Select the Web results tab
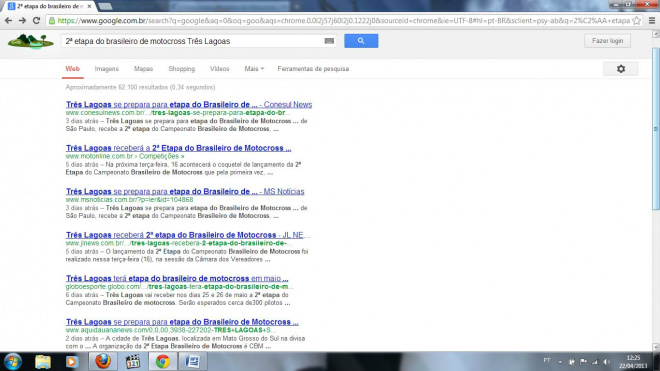 pos(72,69)
